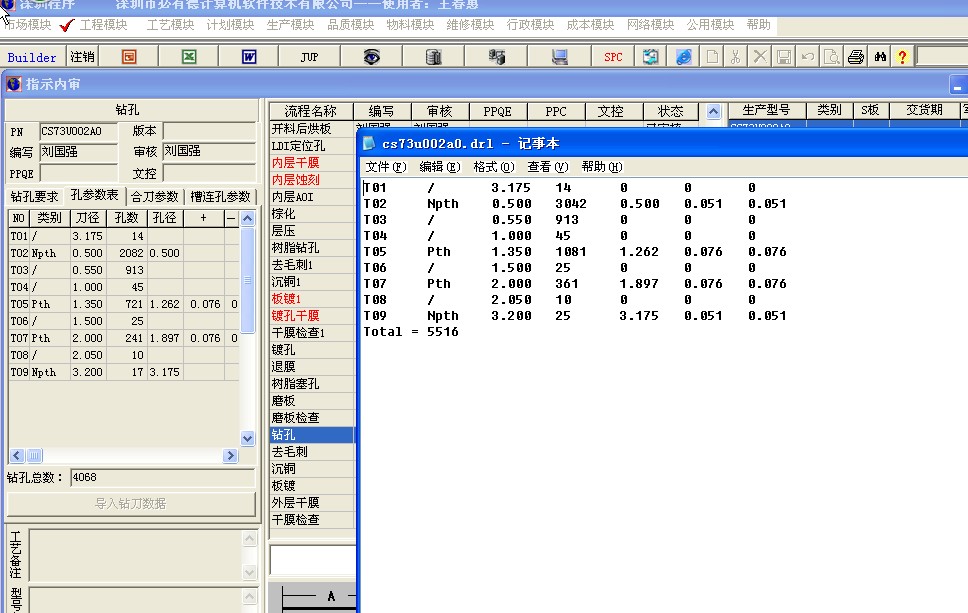This screenshot has height=613, width=968.
Task: Open Notepad 格式(O) menu
Action: click(x=494, y=167)
